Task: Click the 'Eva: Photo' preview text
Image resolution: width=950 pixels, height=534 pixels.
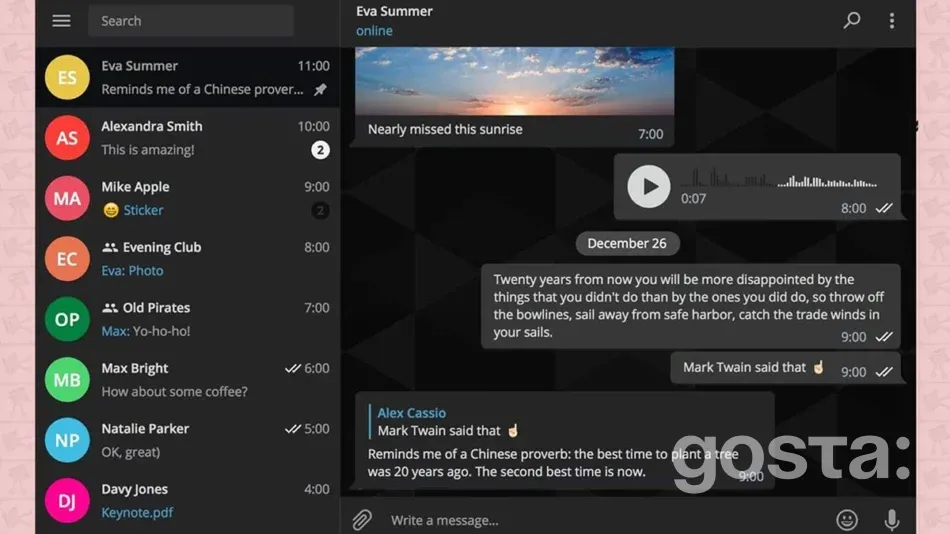Action: point(132,271)
